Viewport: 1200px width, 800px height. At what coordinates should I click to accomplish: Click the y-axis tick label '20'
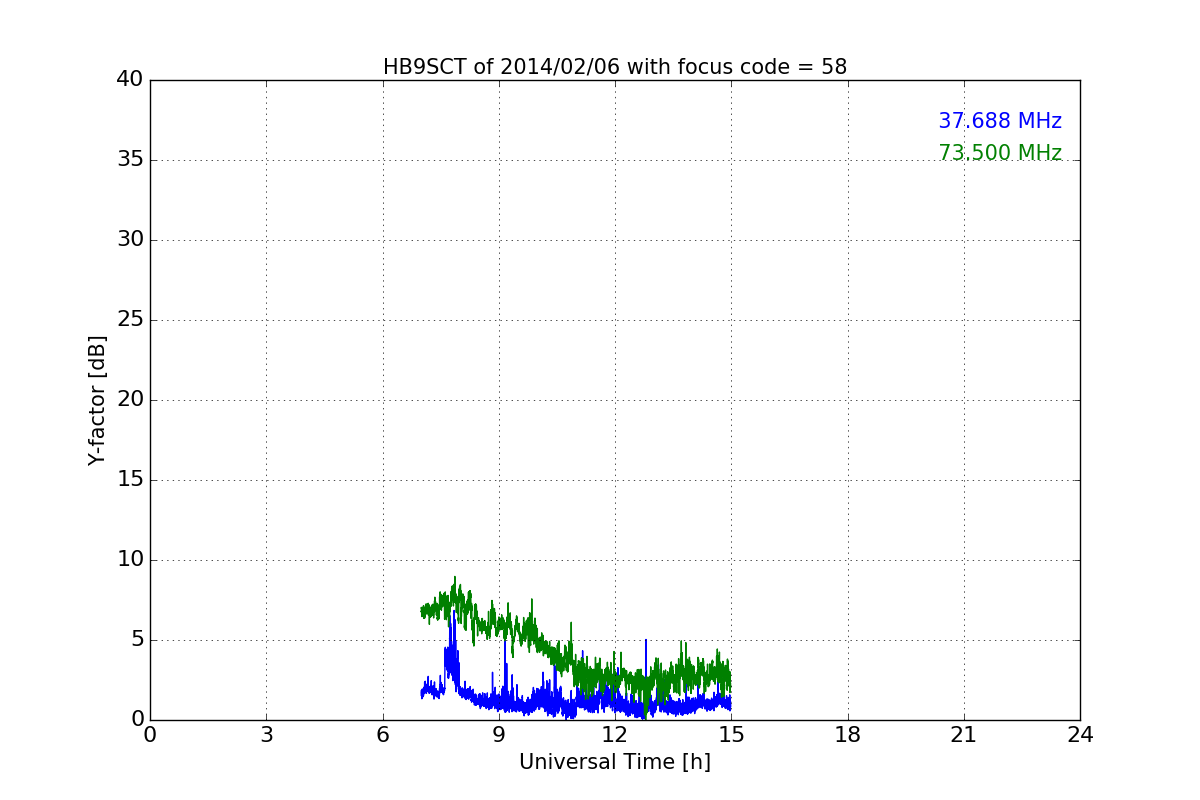point(130,400)
